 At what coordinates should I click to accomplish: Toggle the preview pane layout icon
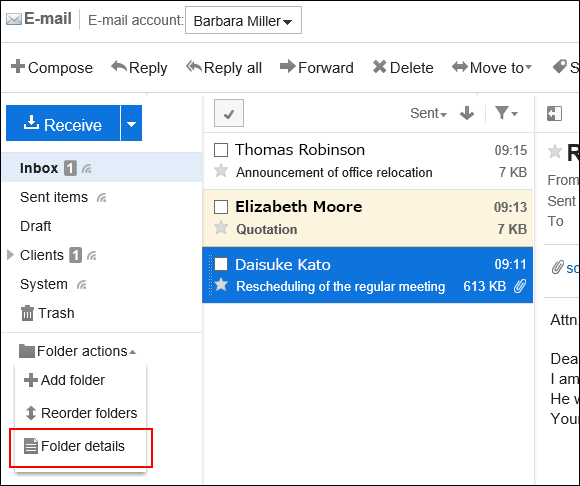click(554, 114)
